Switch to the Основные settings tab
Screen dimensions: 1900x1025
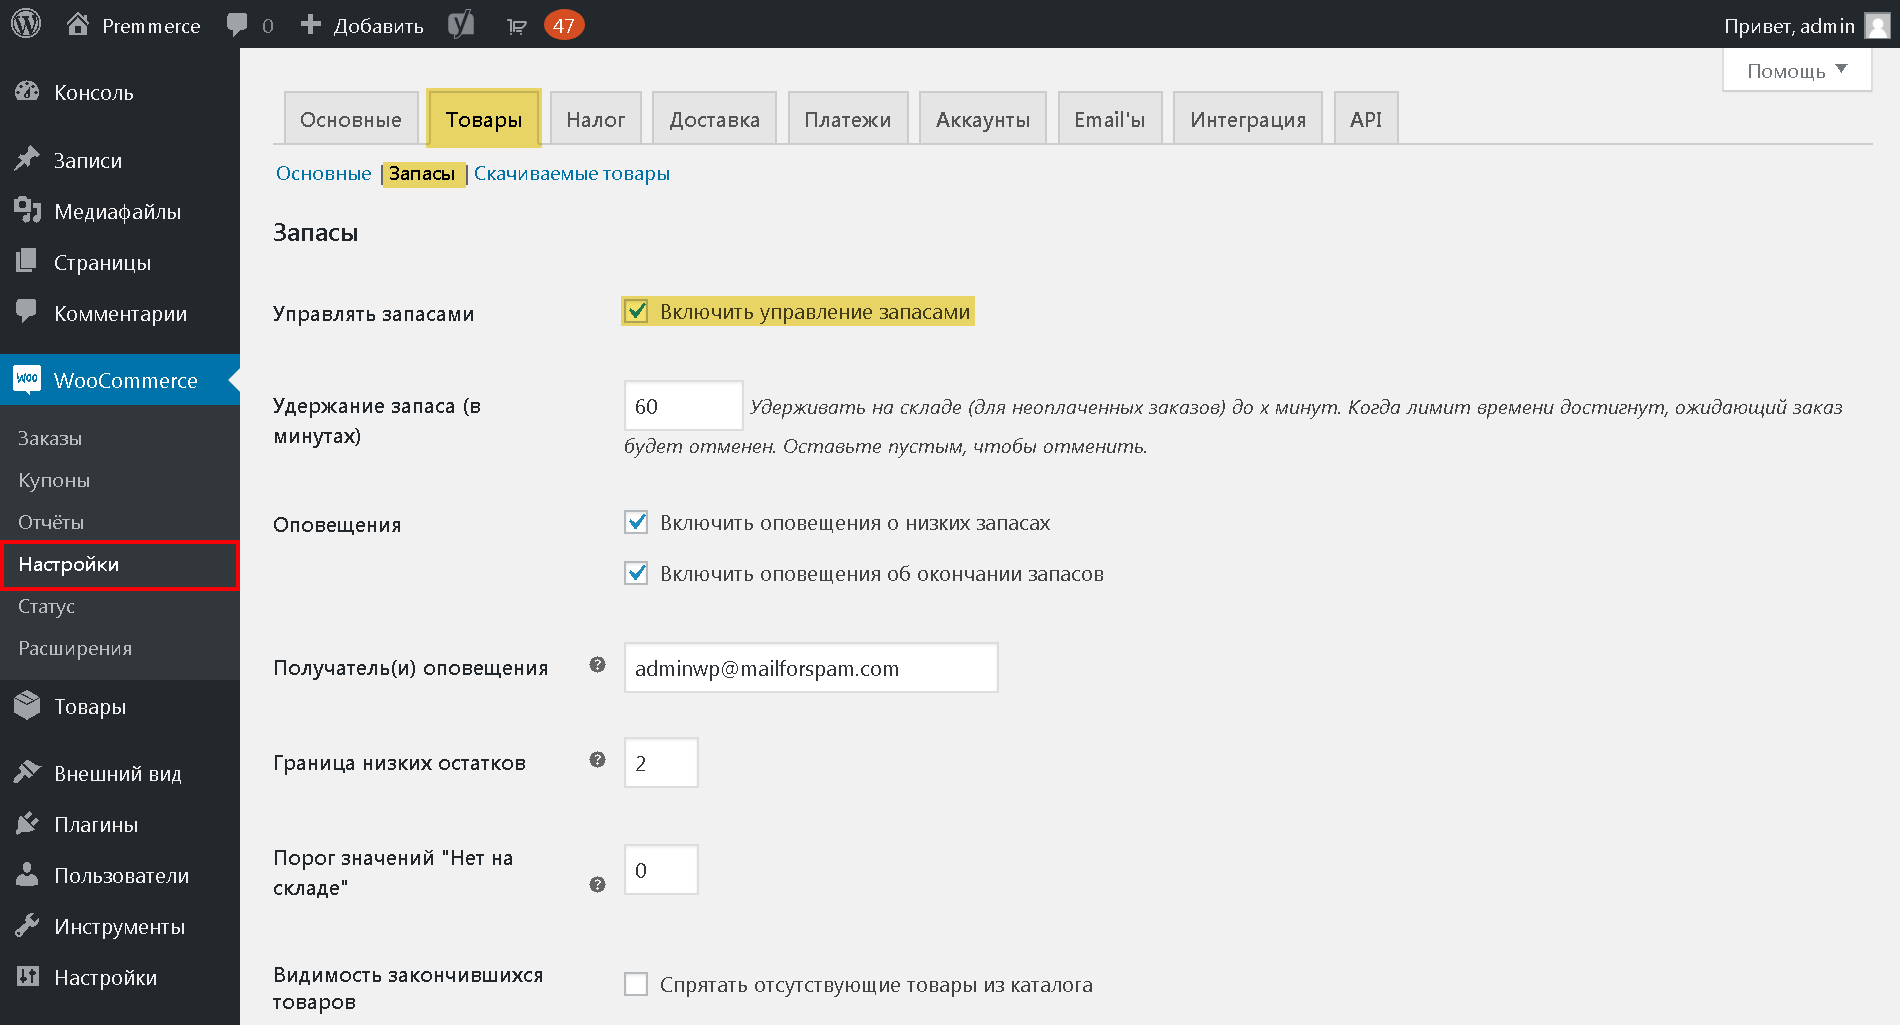click(x=351, y=119)
